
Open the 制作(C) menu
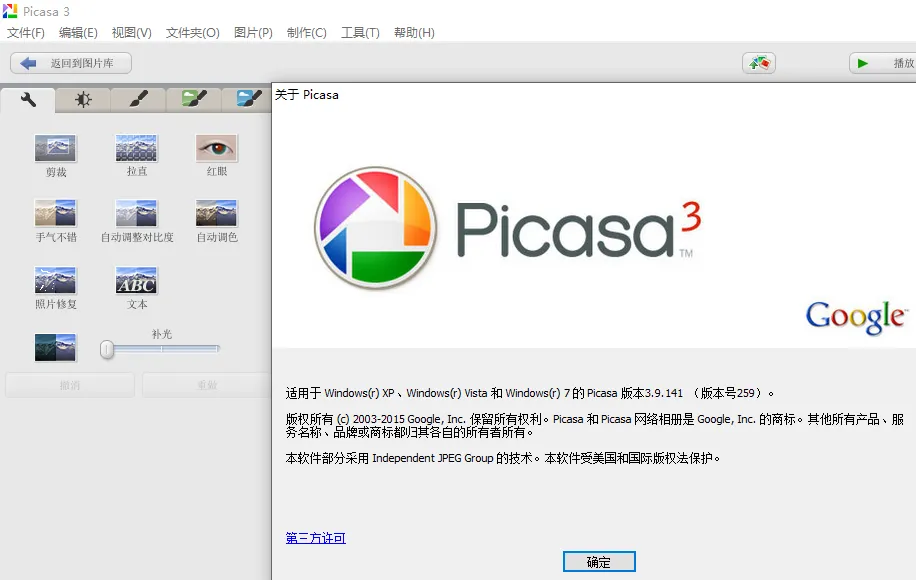click(307, 33)
